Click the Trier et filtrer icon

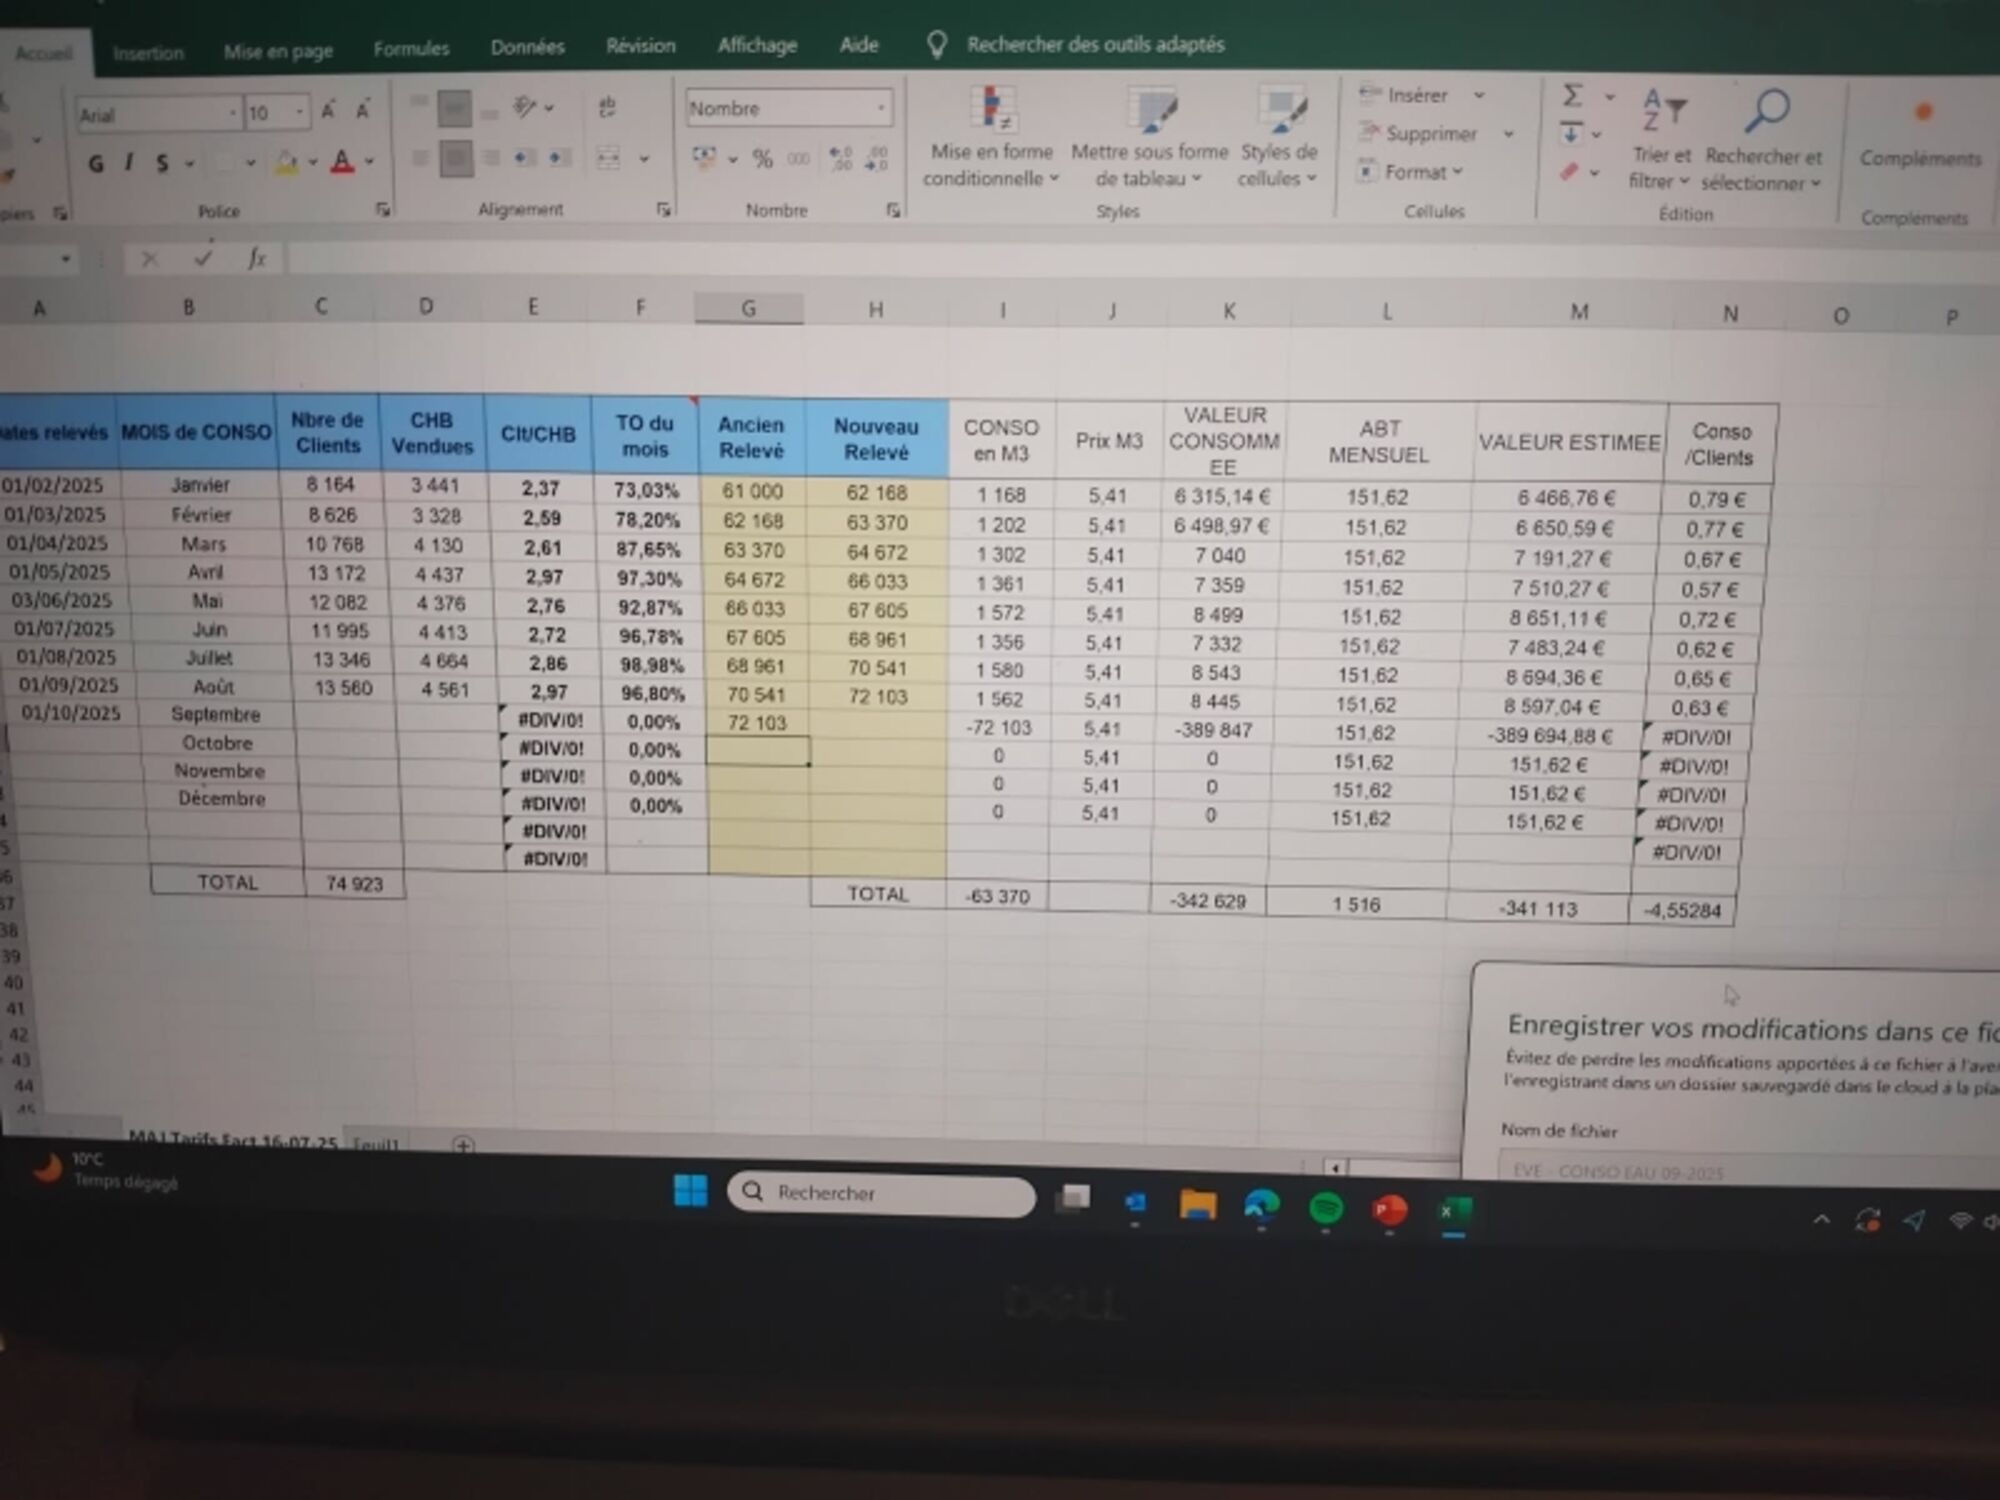1663,112
